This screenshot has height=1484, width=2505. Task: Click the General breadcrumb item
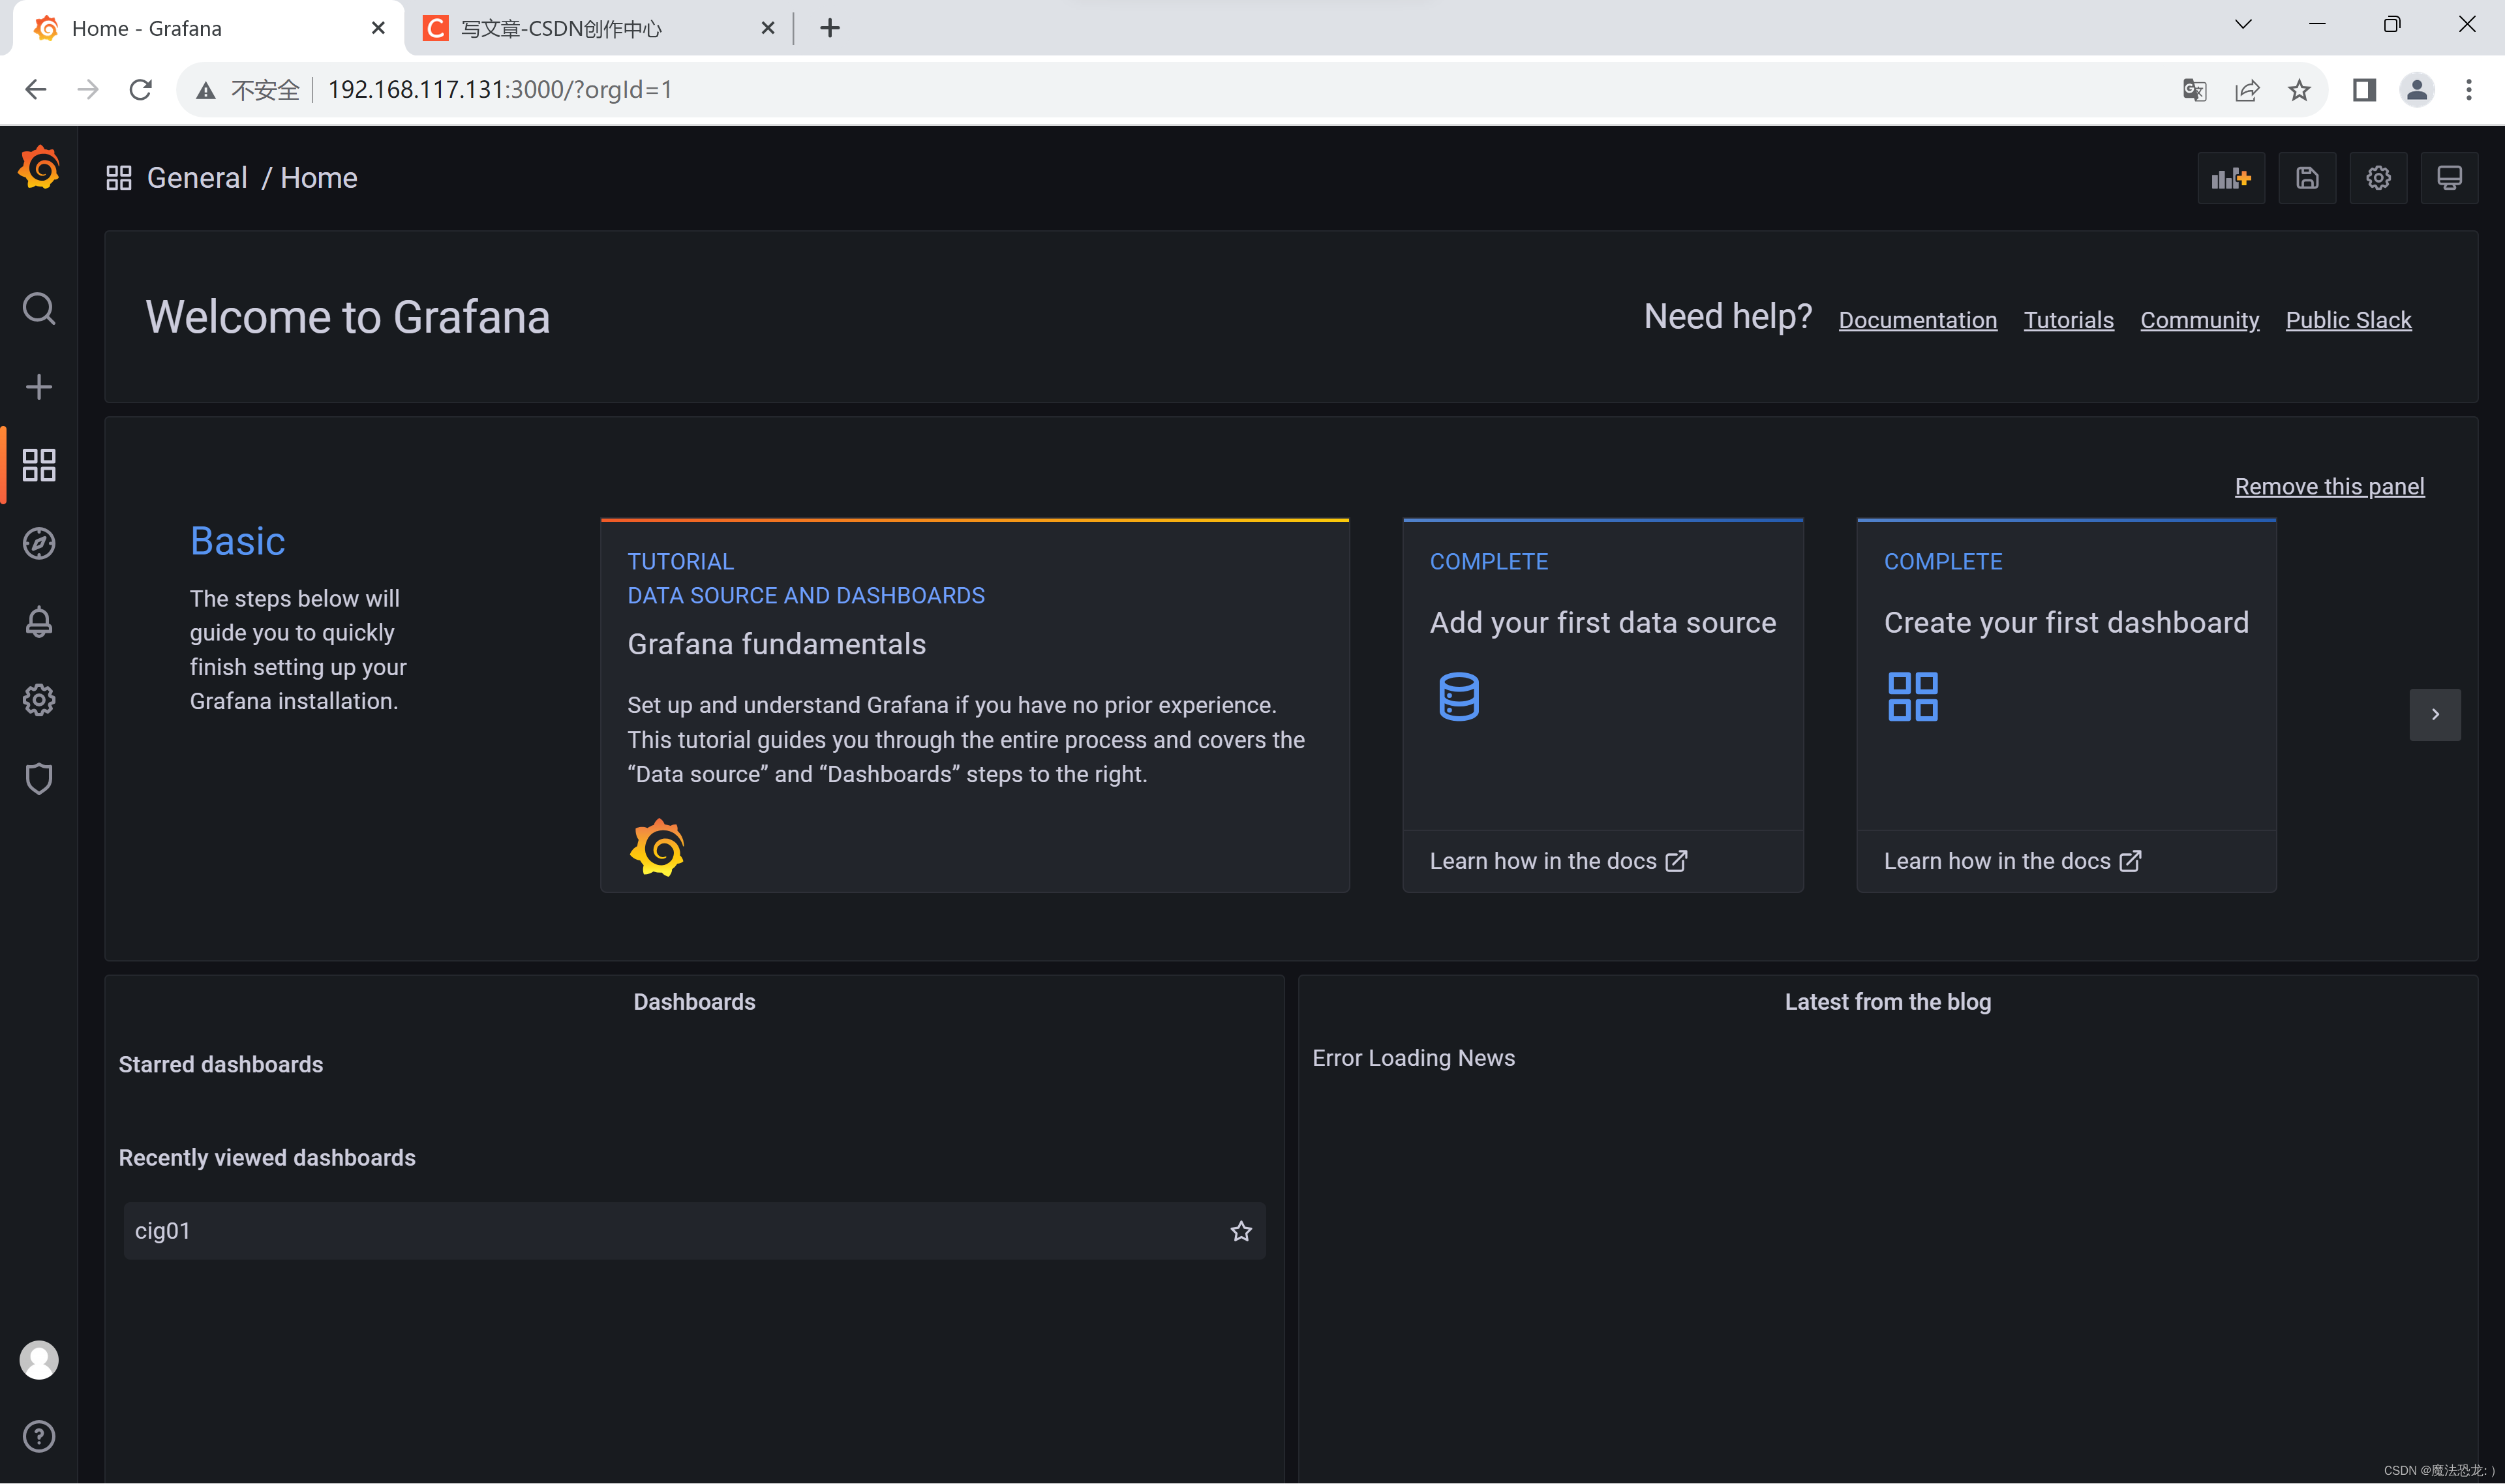coord(197,178)
